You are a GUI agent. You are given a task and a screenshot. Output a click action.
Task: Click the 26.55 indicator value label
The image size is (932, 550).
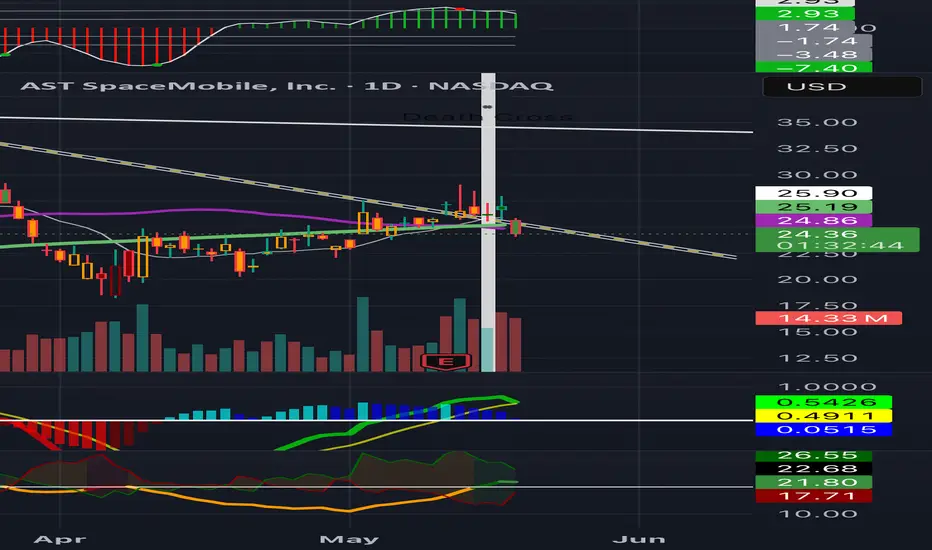pyautogui.click(x=813, y=455)
